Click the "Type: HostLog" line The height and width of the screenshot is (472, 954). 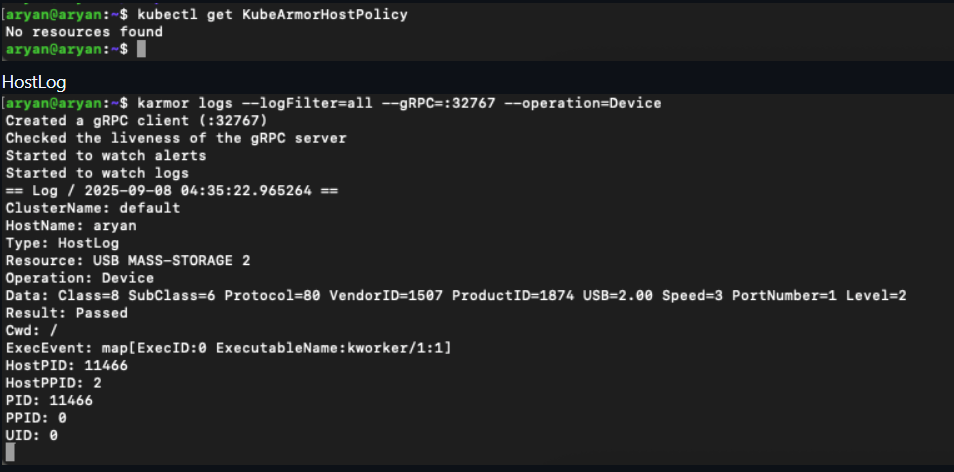pos(62,243)
